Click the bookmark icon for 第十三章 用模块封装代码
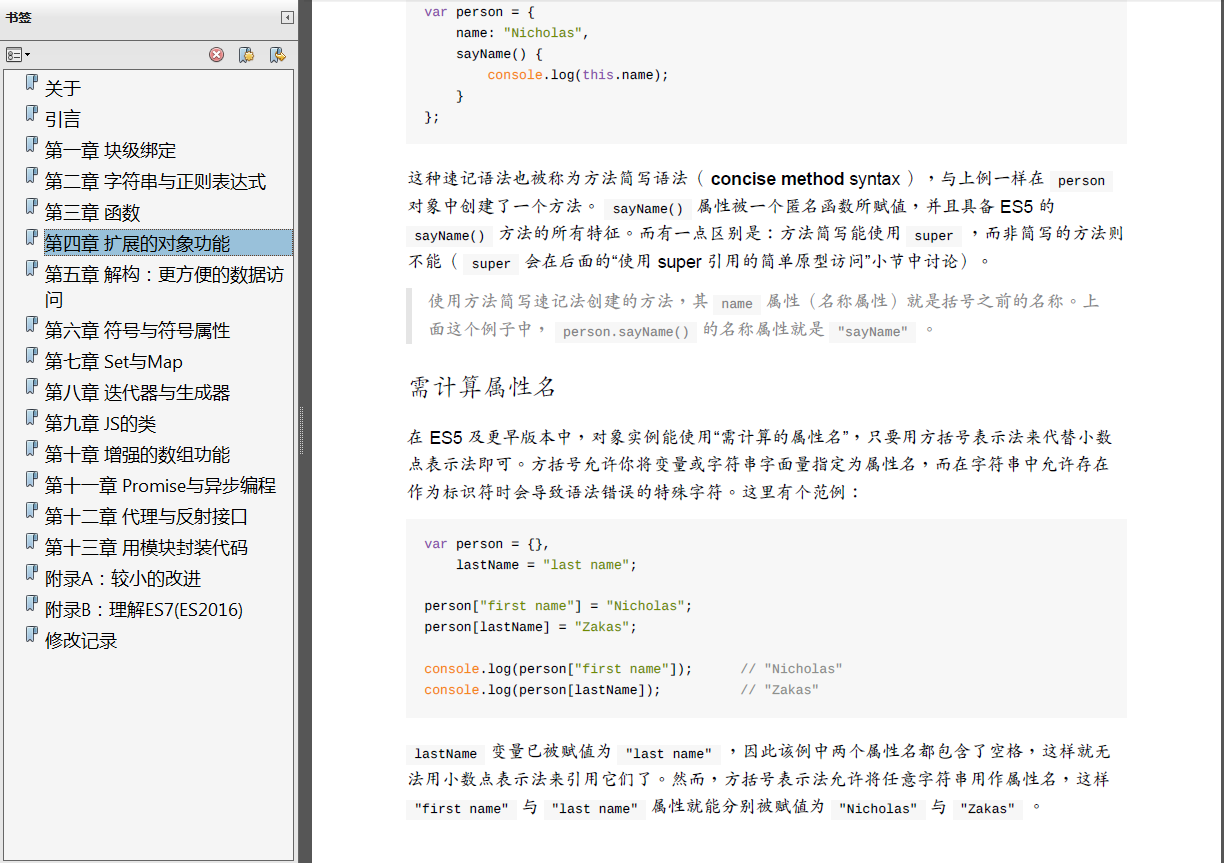 click(32, 543)
